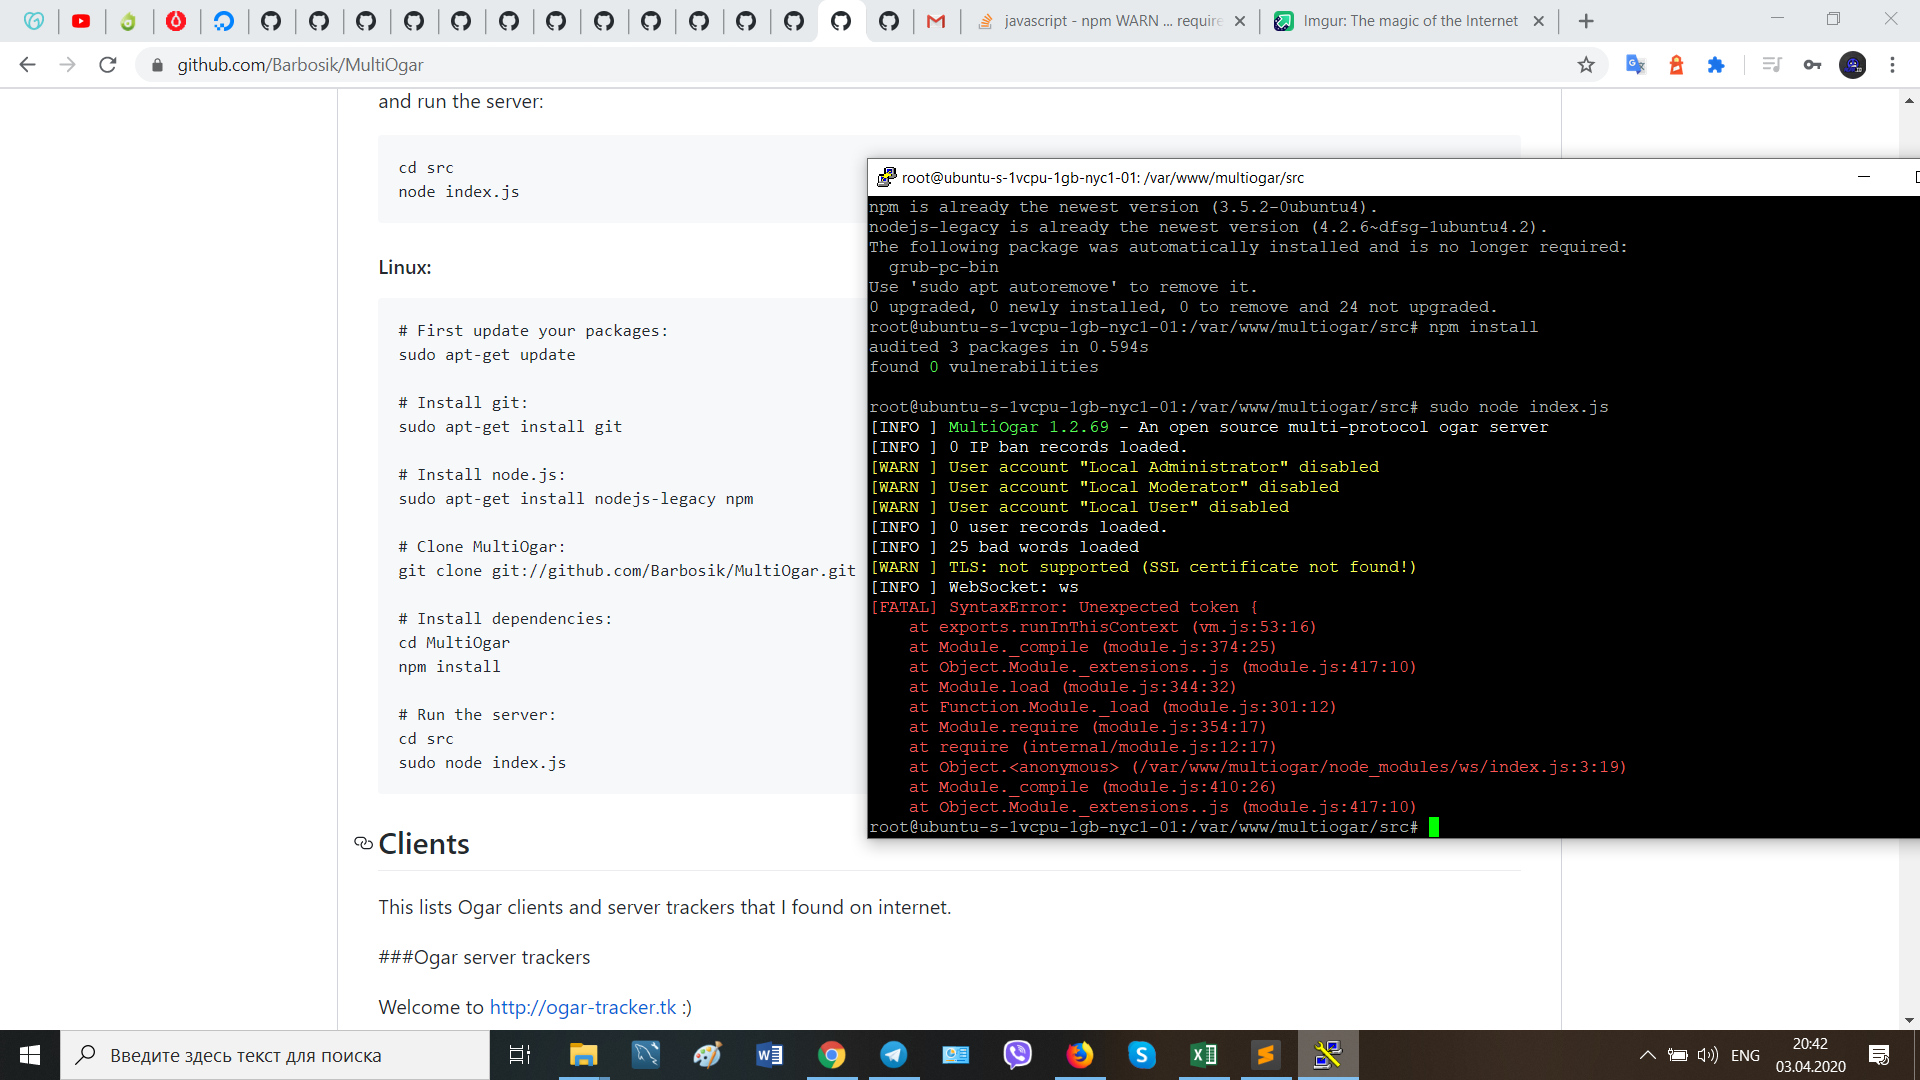Viewport: 1920px width, 1080px height.
Task: Click the address bar URL
Action: tap(300, 65)
